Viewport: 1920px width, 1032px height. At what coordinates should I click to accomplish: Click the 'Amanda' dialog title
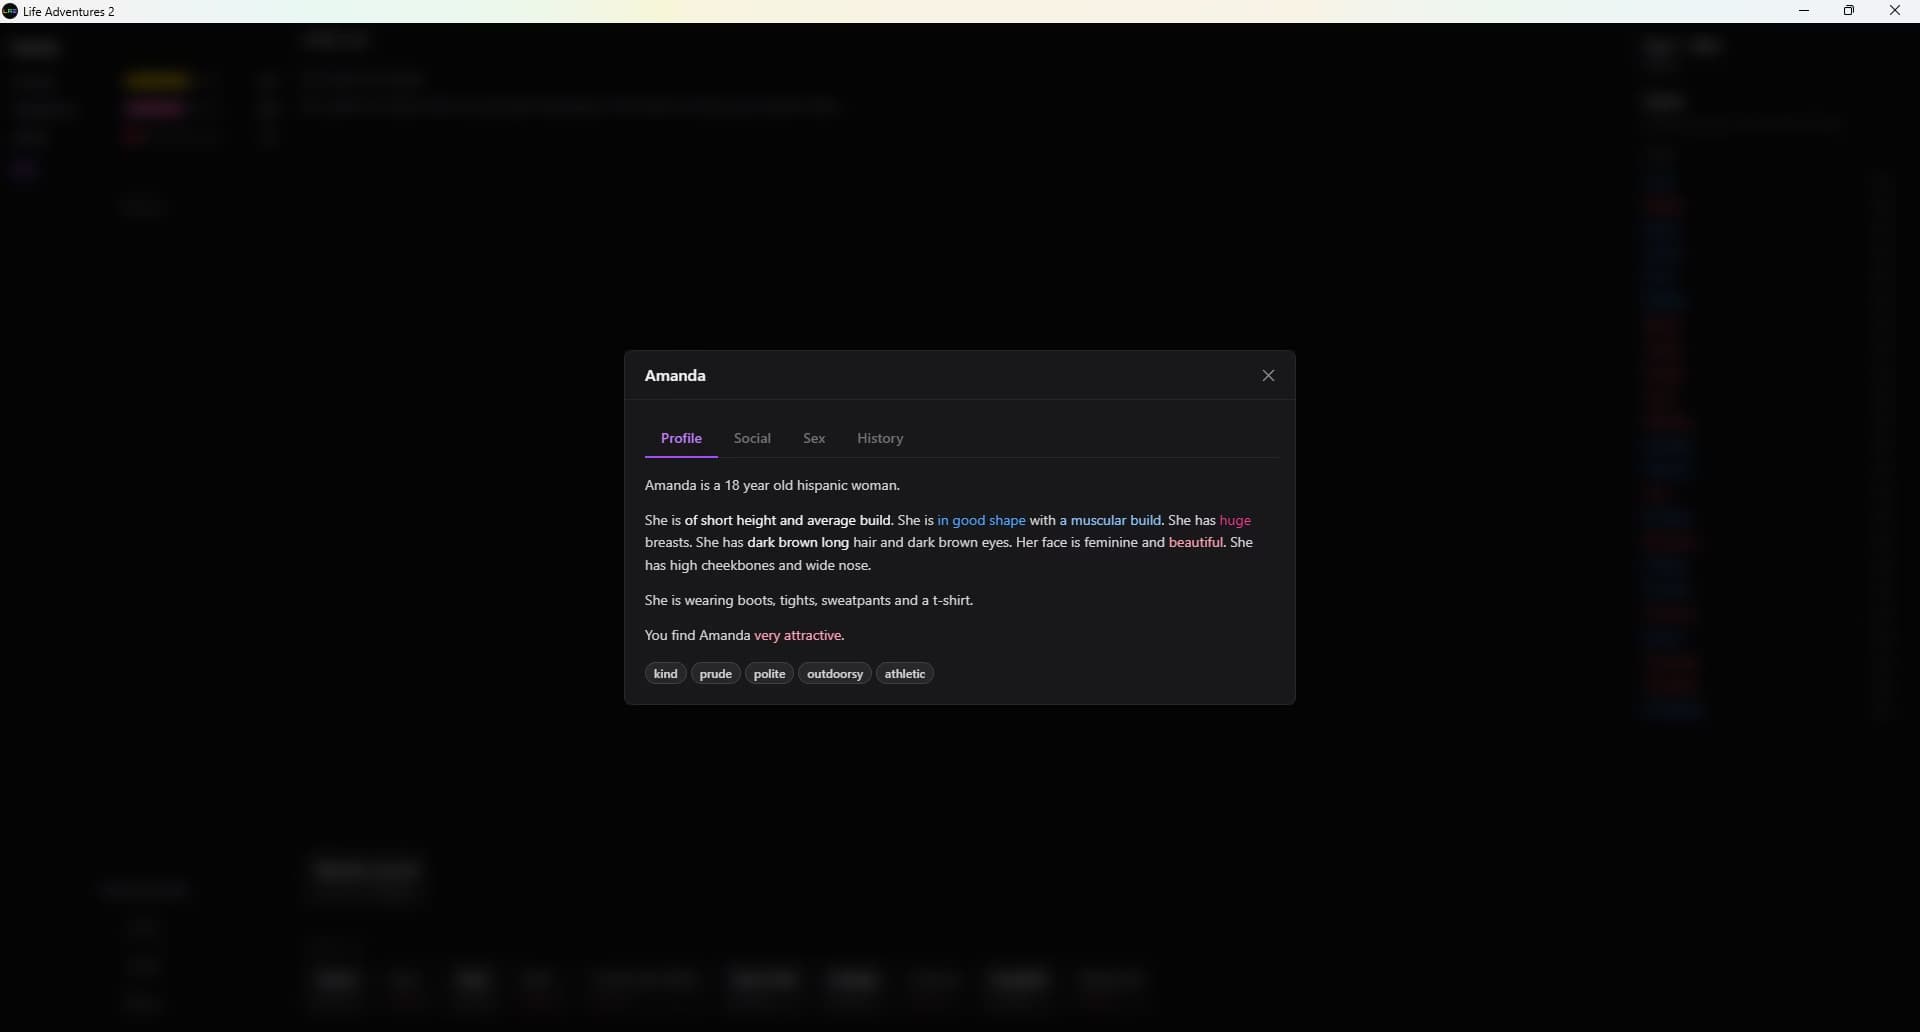[675, 376]
